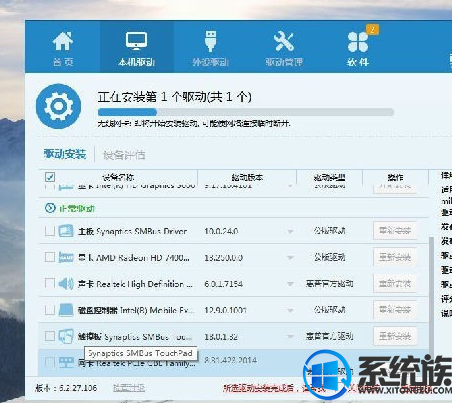Open 驱动管理 wrench tools icon
The image size is (452, 403).
point(284,41)
